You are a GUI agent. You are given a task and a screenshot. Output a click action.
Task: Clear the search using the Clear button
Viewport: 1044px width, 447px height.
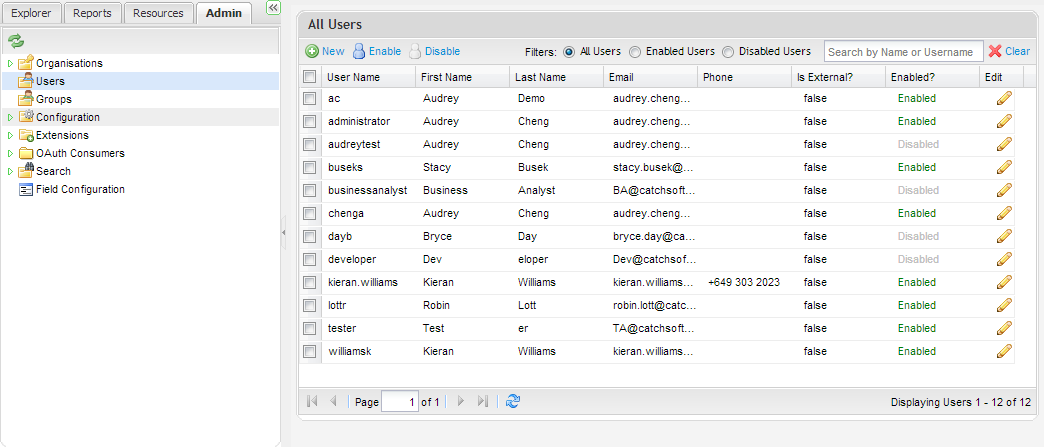[x=1009, y=51]
